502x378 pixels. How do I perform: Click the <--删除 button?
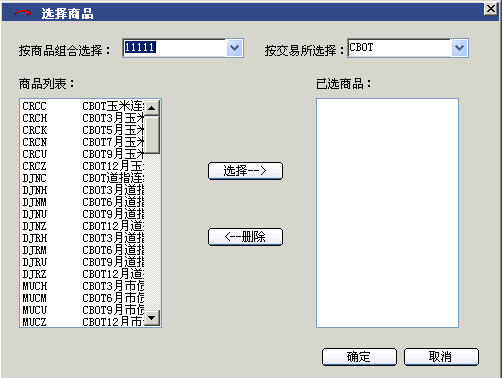[x=245, y=237]
